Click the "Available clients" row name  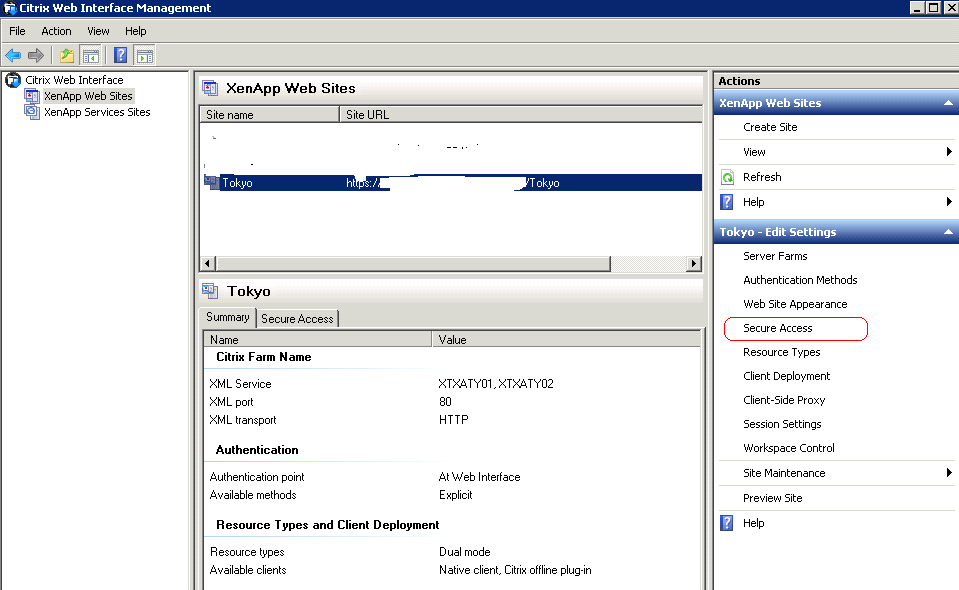point(248,570)
